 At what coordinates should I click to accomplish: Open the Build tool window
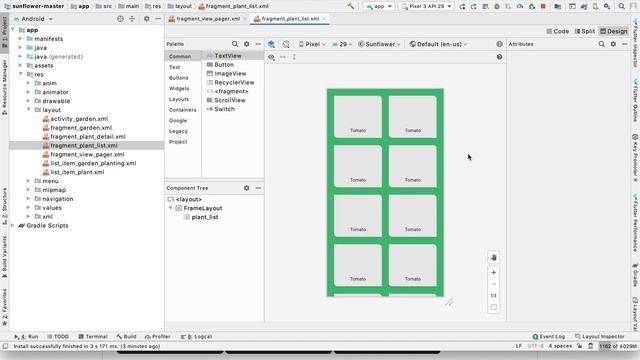coord(127,337)
